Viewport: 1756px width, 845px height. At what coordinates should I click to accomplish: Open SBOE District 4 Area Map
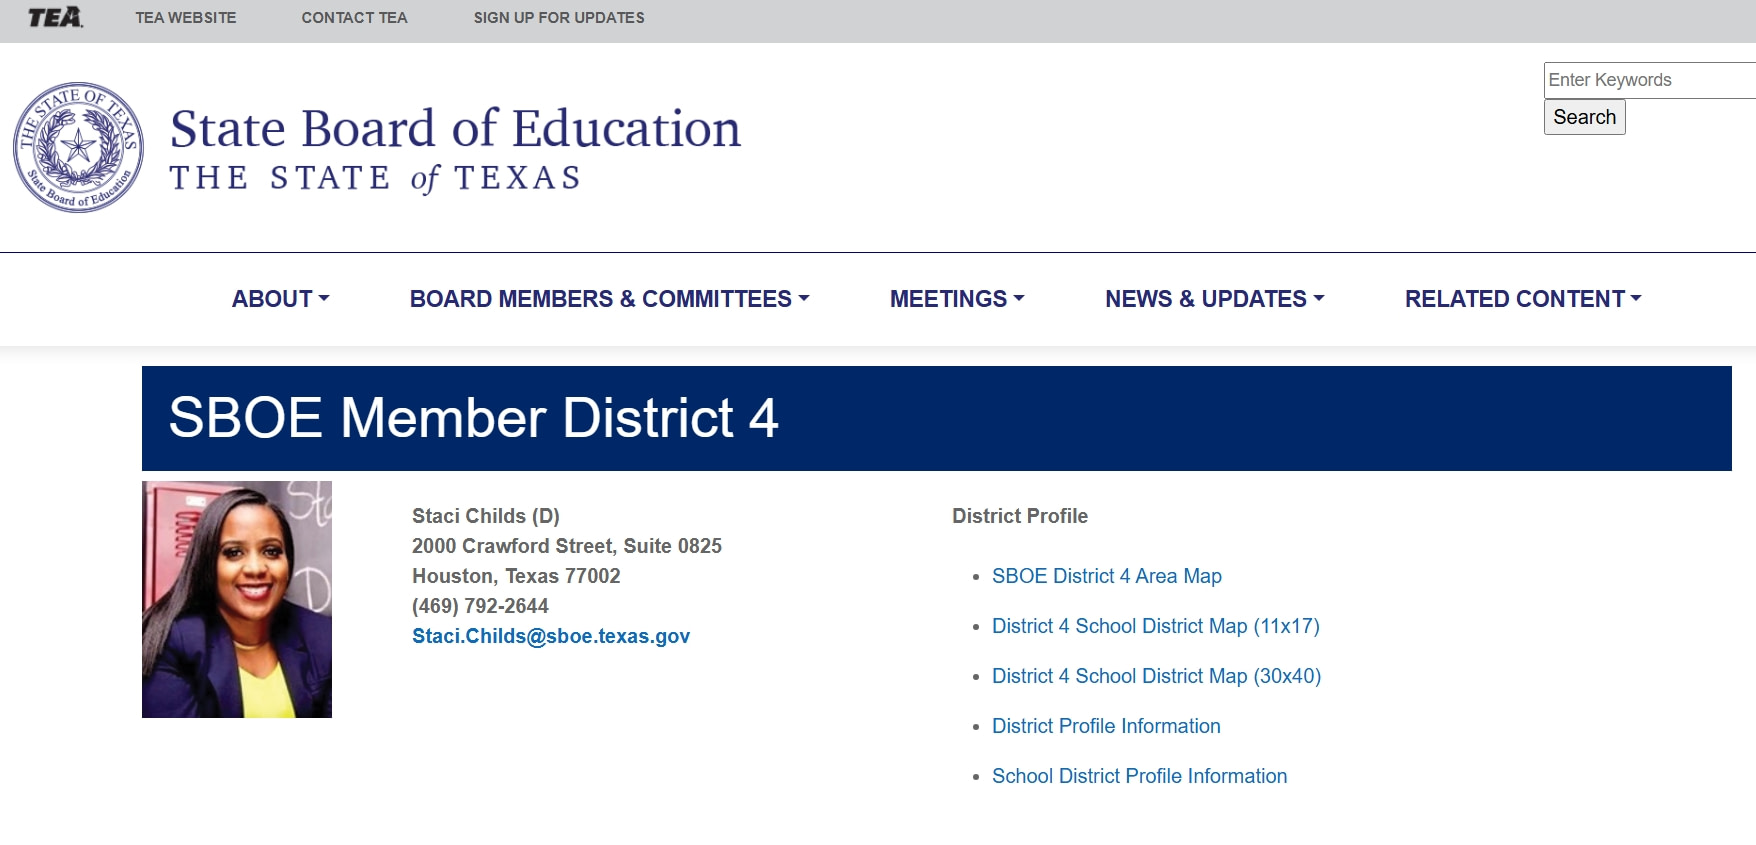(1107, 576)
